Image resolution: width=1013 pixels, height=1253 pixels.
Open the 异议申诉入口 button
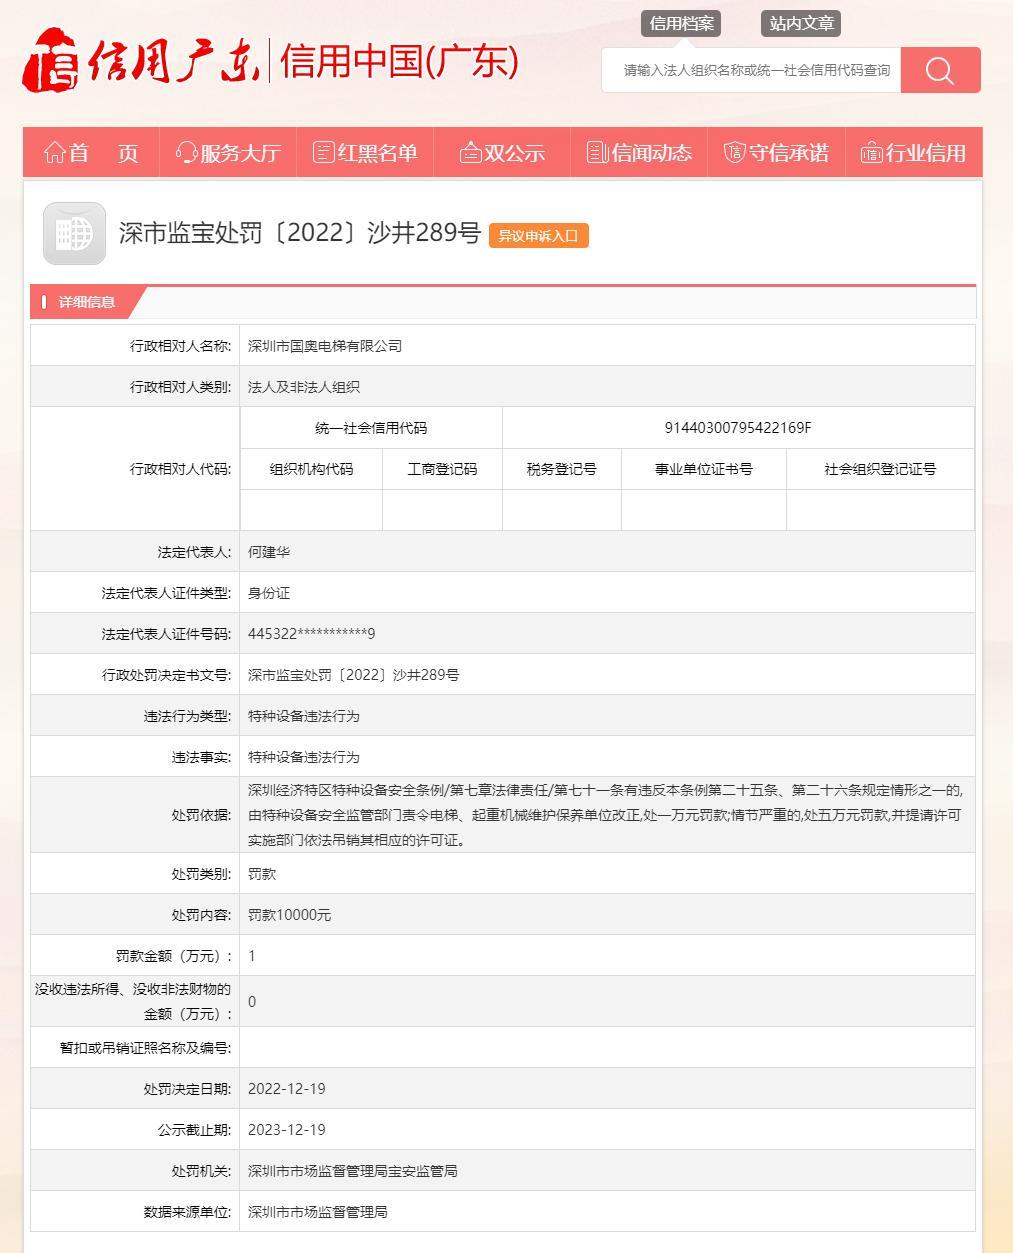[x=538, y=236]
